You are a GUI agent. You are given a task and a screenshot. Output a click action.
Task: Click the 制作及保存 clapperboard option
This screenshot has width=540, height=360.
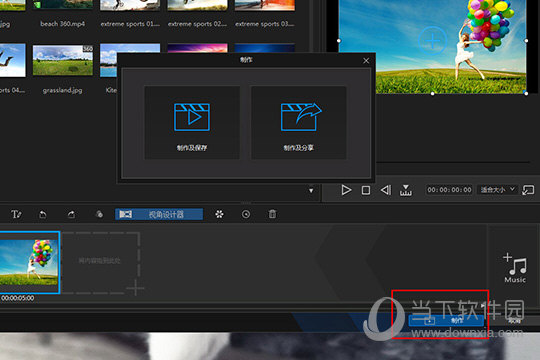192,122
